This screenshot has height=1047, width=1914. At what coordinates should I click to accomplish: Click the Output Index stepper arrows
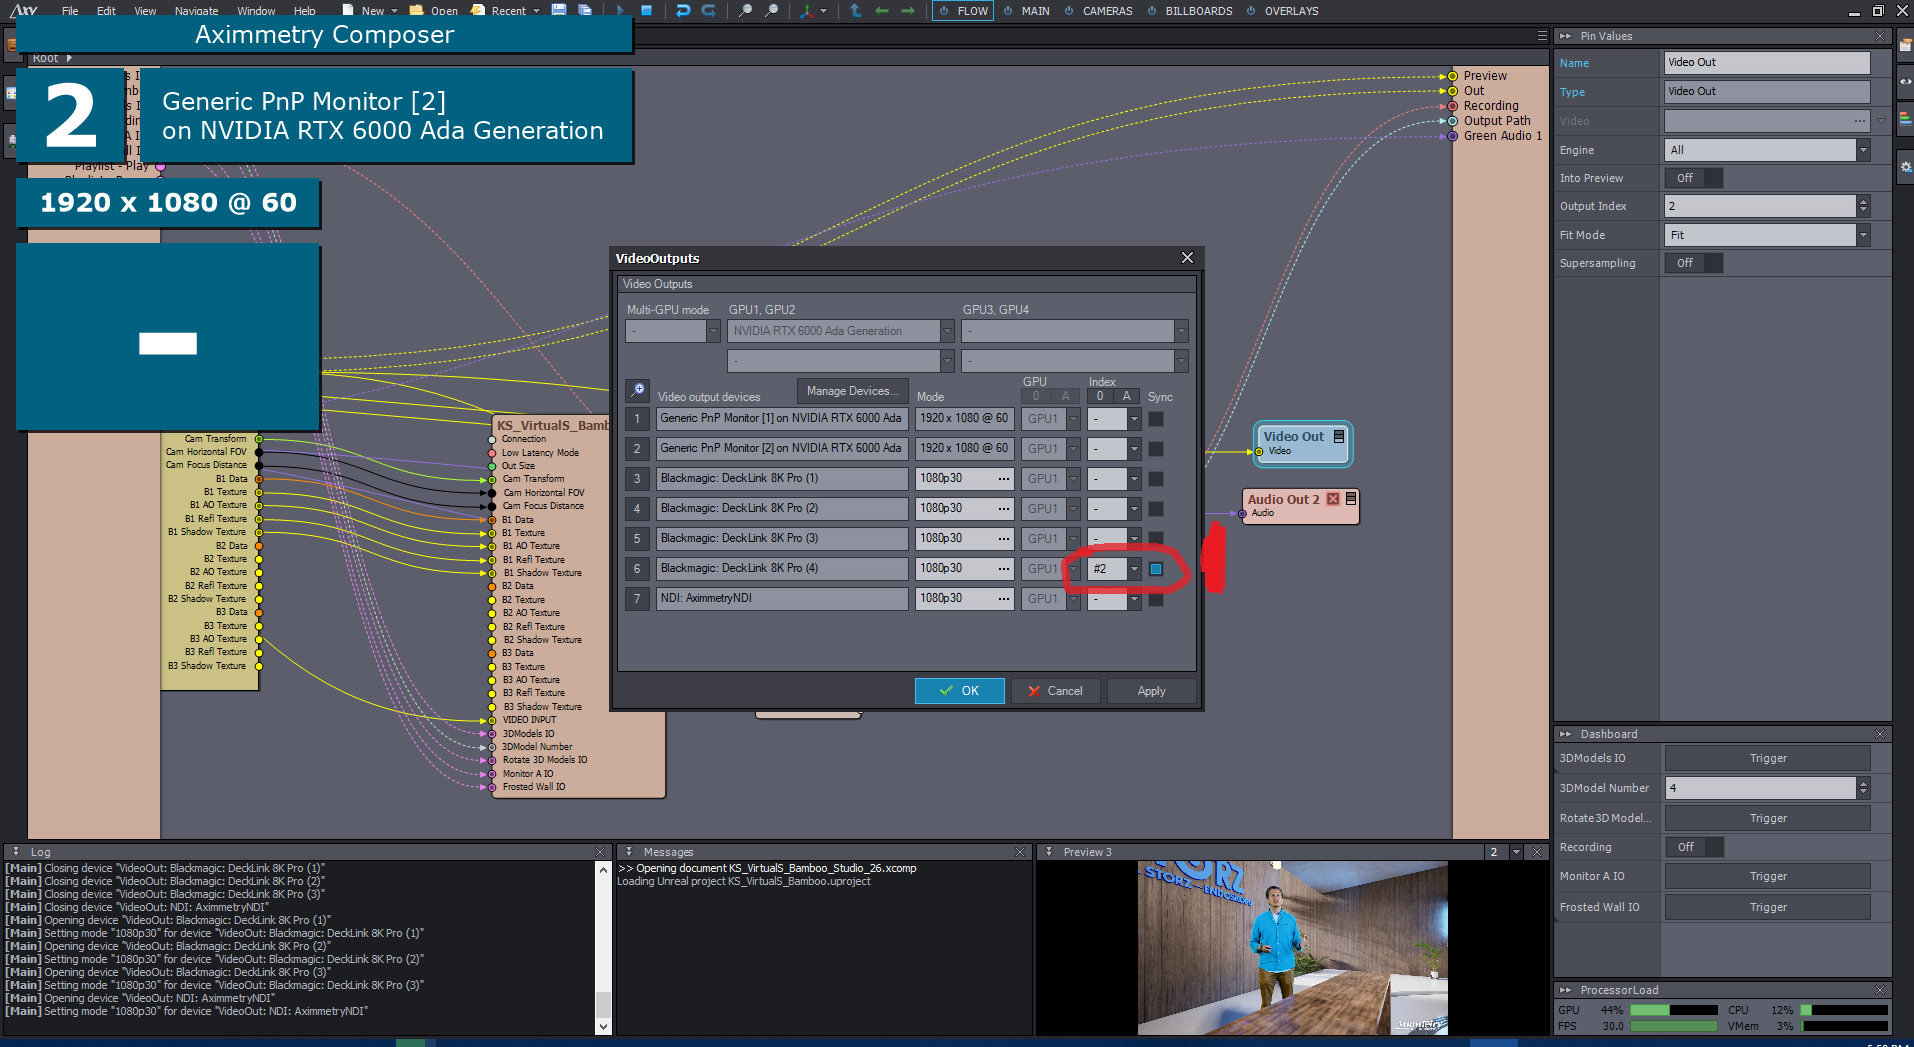tap(1863, 206)
